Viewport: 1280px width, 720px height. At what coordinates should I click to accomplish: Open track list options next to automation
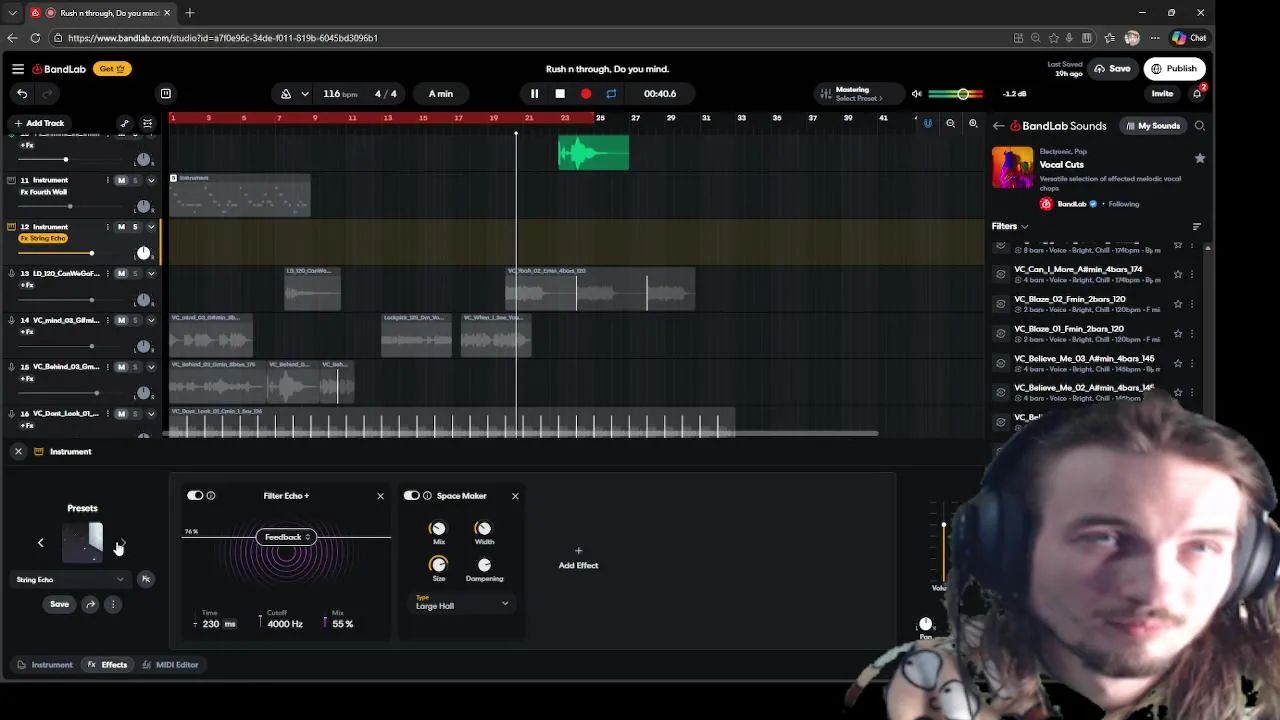tap(147, 123)
